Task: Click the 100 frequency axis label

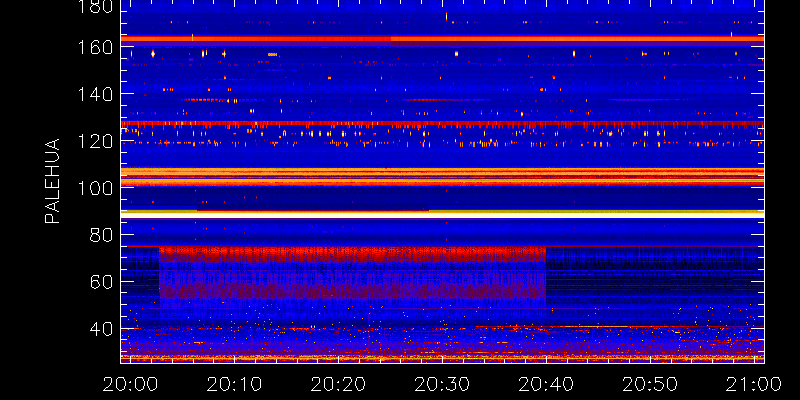Action: 97,188
